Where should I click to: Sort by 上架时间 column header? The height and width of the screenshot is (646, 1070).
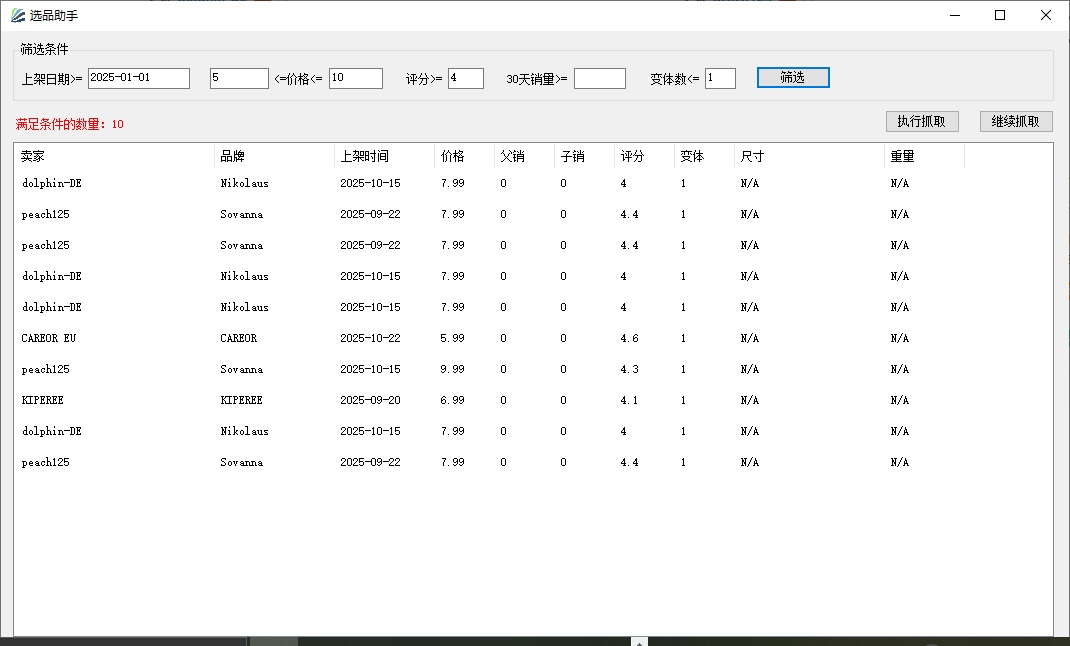pos(384,157)
